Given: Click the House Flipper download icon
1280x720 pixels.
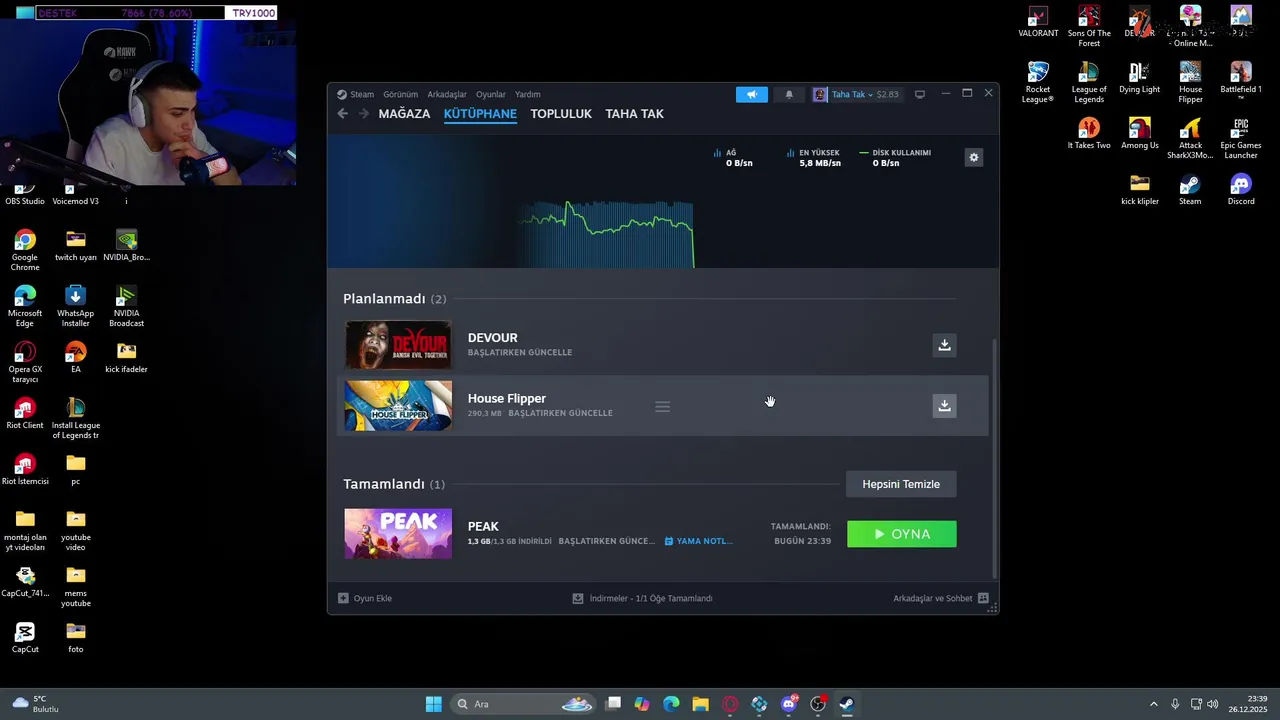Looking at the screenshot, I should [944, 405].
